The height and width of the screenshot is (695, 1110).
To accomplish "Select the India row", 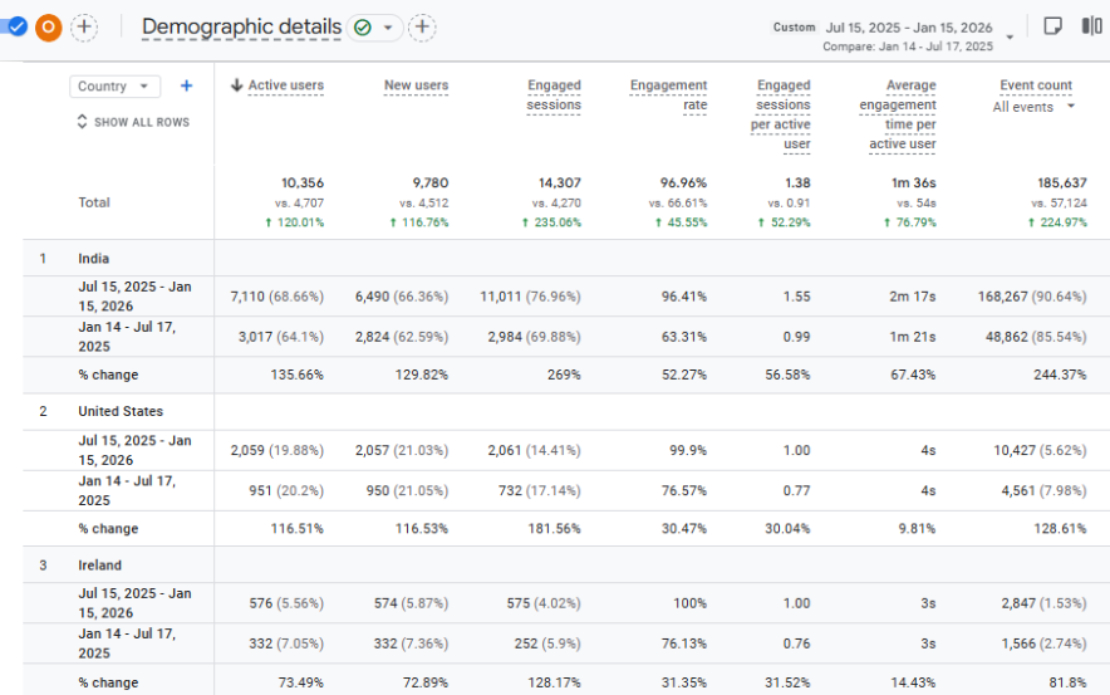I will click(566, 258).
